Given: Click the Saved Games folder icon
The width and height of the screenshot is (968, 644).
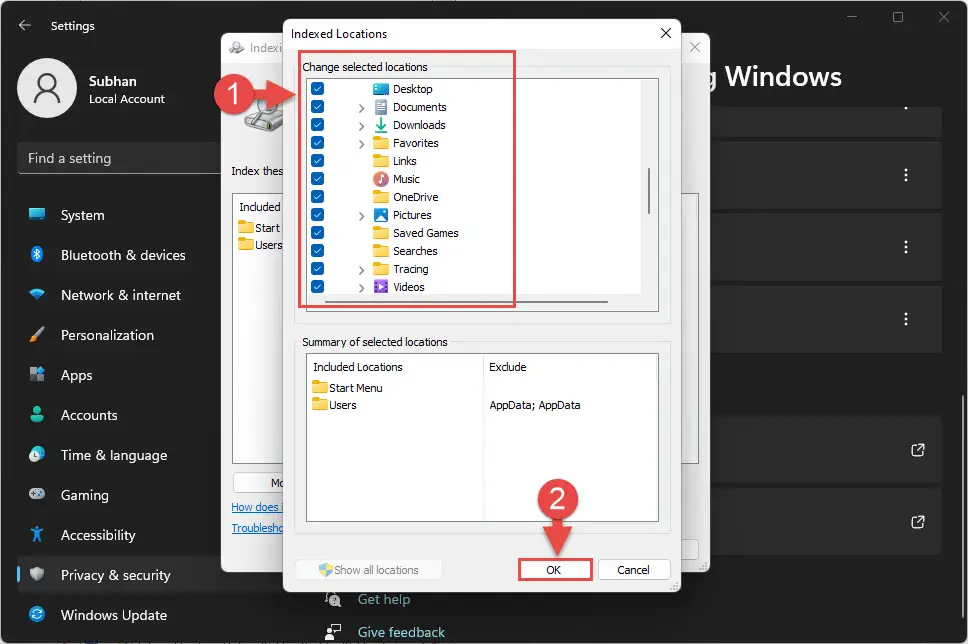Looking at the screenshot, I should click(x=381, y=233).
